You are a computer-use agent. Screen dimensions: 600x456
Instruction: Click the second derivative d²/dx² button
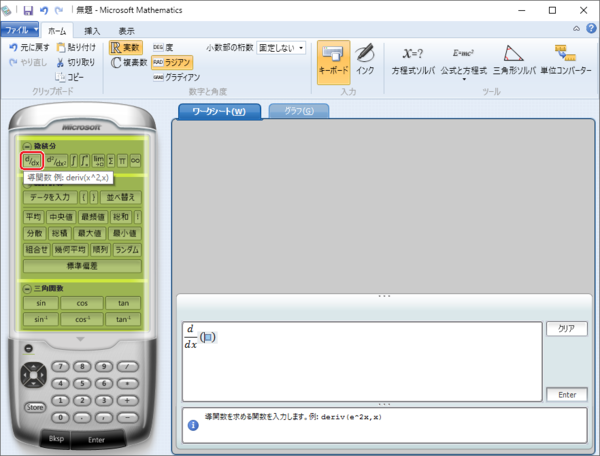click(57, 161)
